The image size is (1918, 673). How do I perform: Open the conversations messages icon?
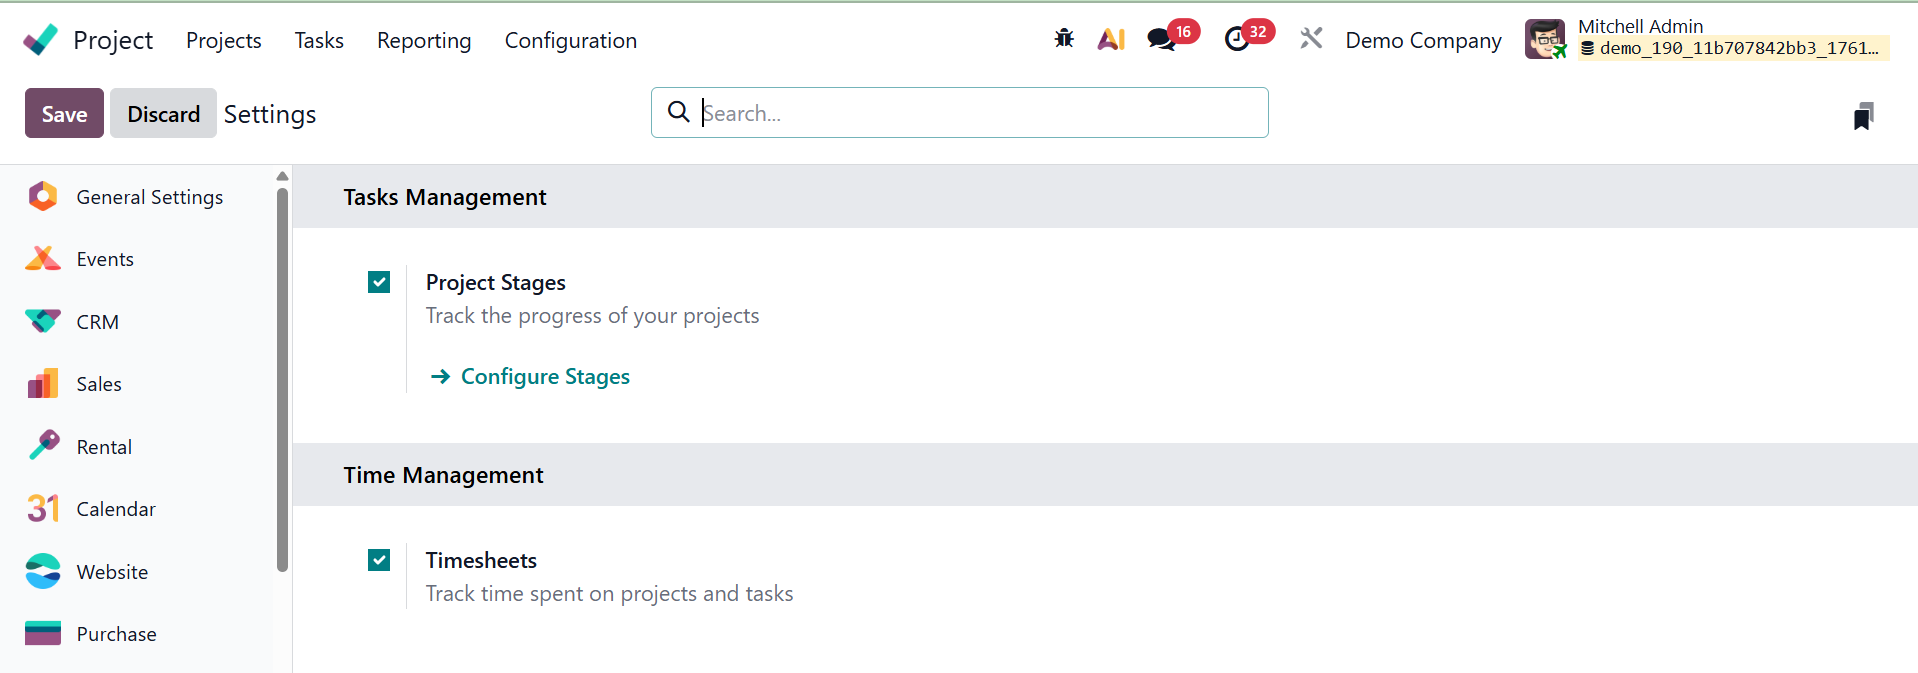click(x=1161, y=39)
